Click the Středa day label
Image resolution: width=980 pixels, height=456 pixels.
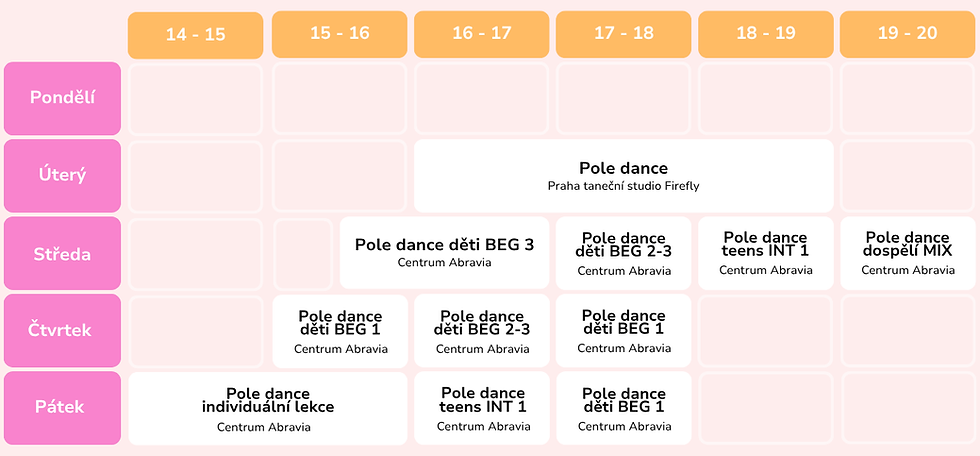tap(62, 253)
